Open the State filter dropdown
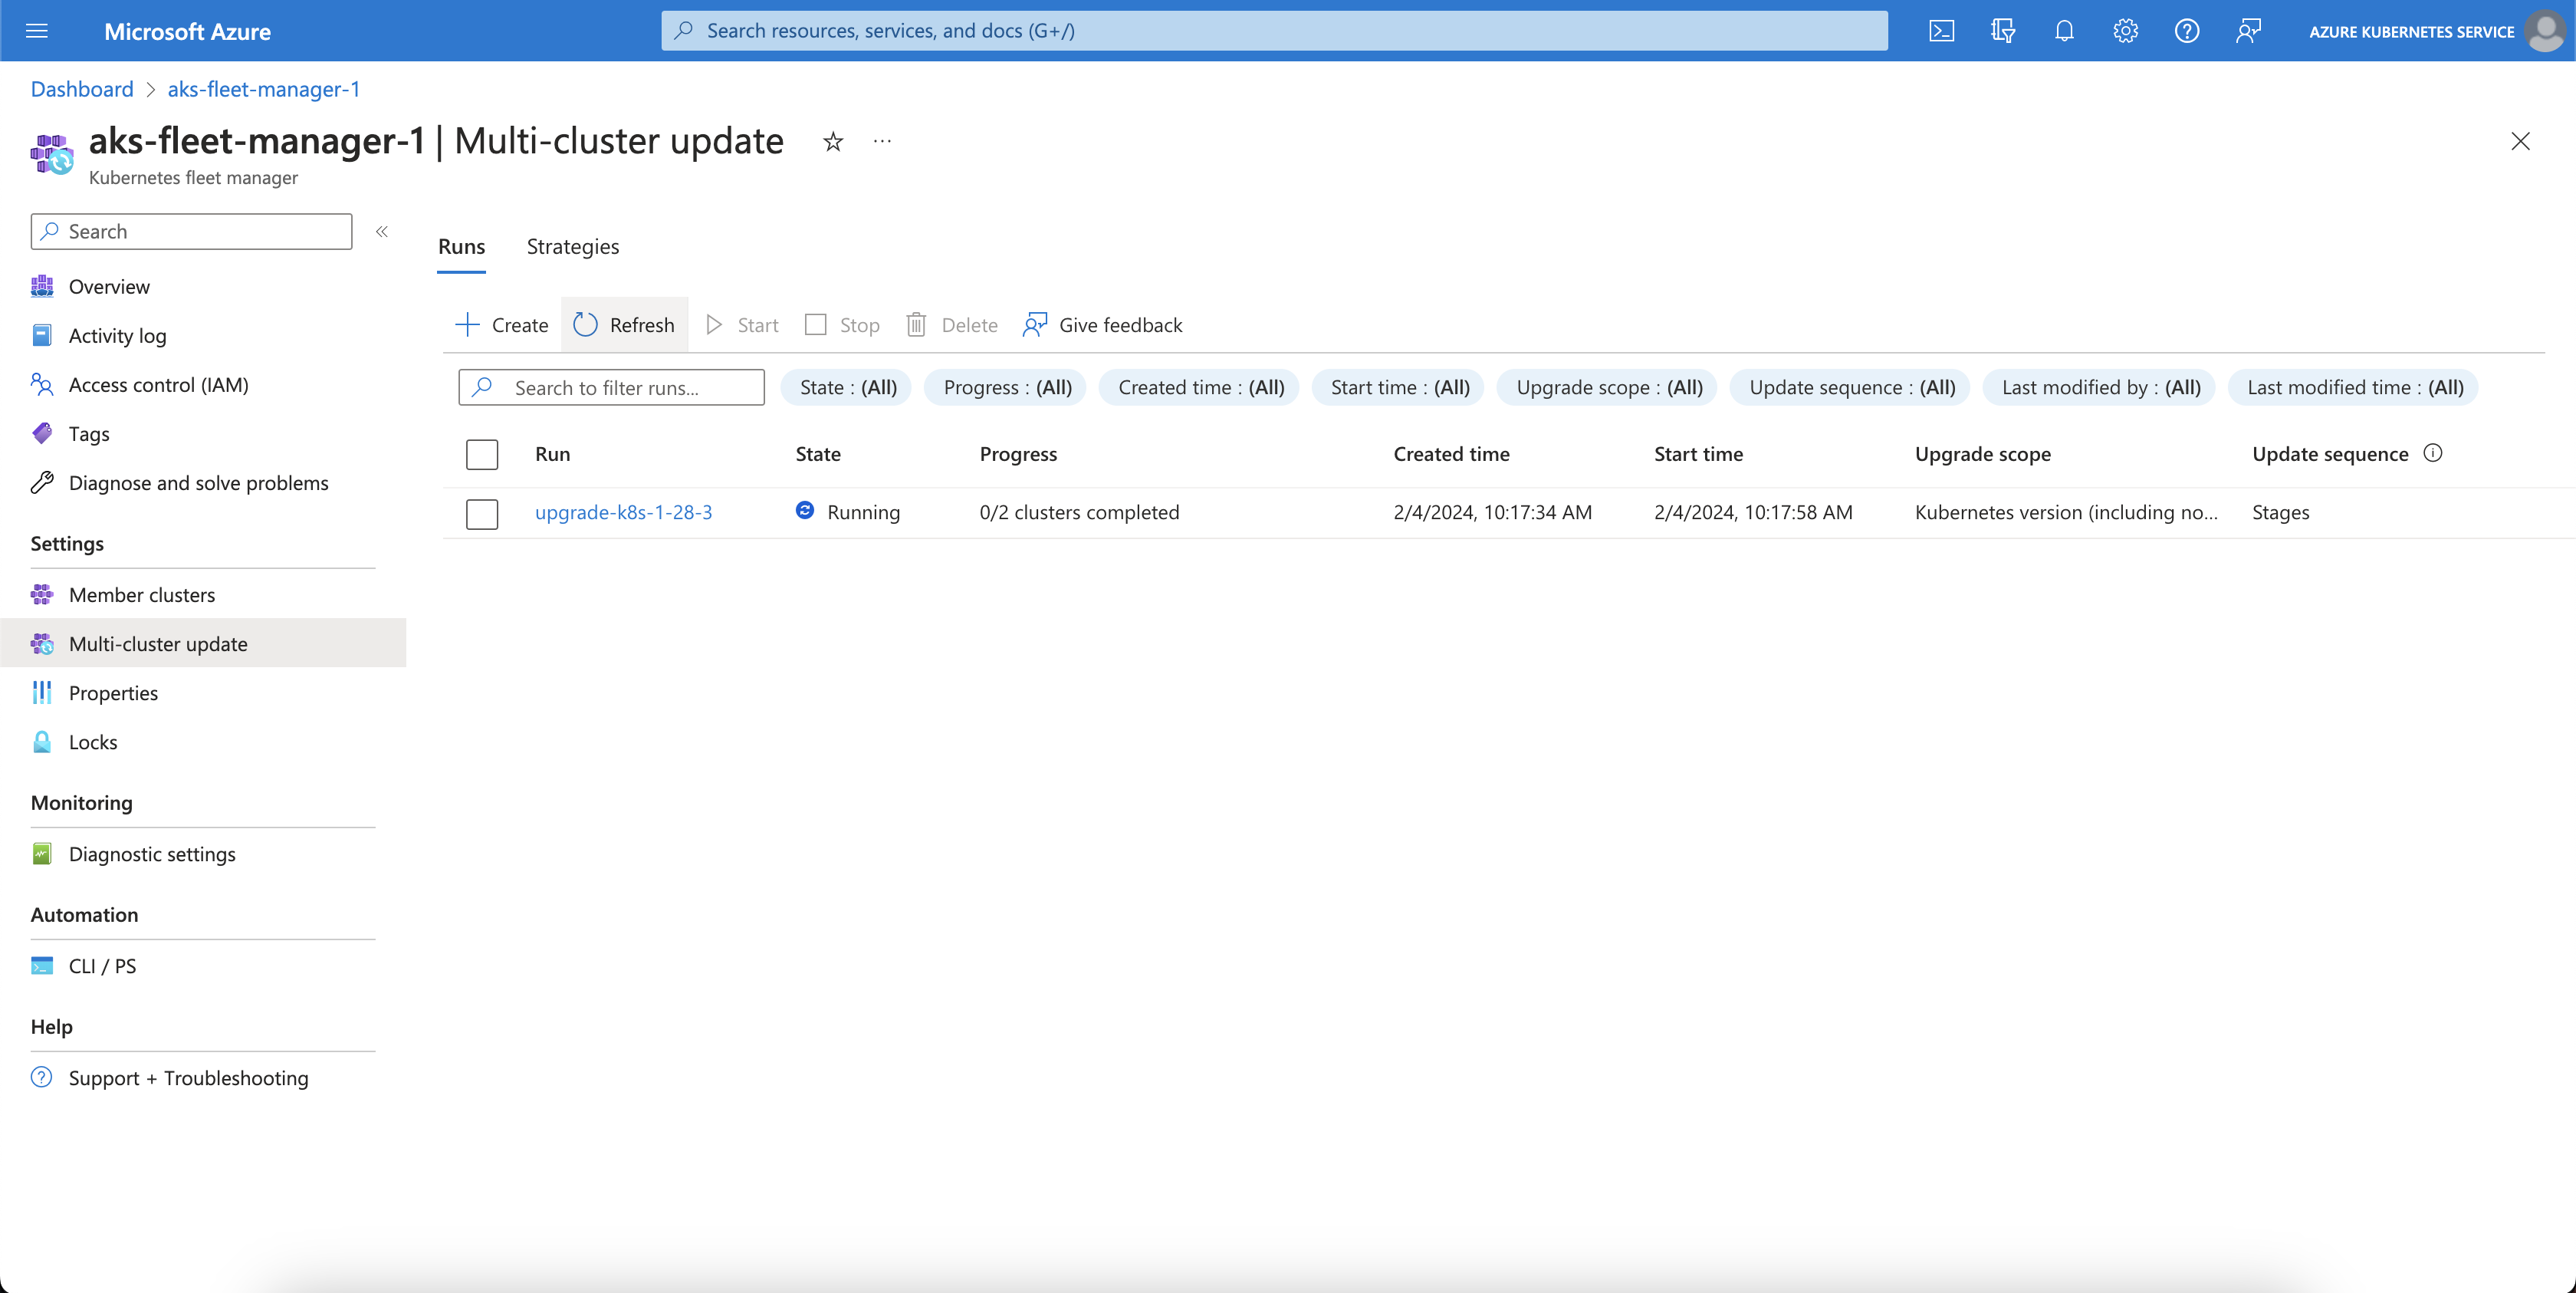The width and height of the screenshot is (2576, 1293). pos(847,387)
